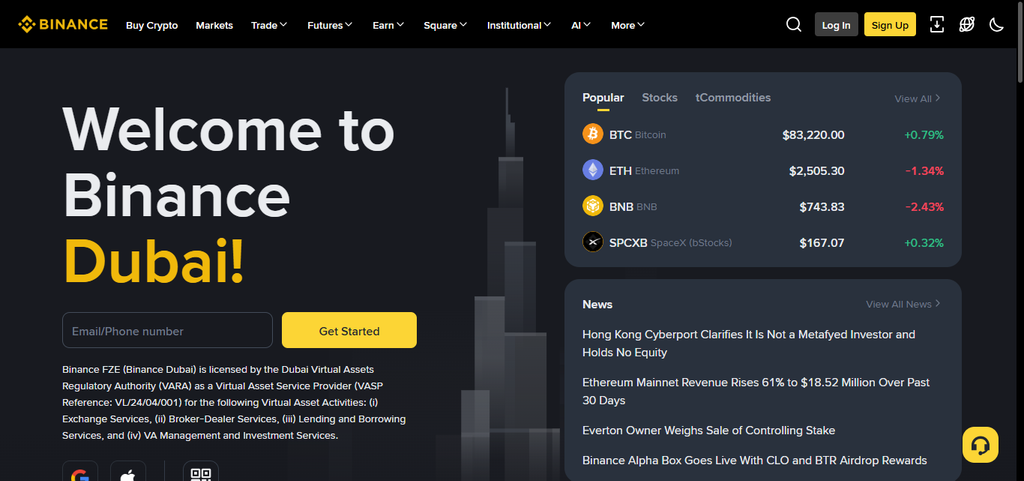Image resolution: width=1024 pixels, height=481 pixels.
Task: Click the SpaceX SPCXB icon
Action: pyautogui.click(x=592, y=242)
